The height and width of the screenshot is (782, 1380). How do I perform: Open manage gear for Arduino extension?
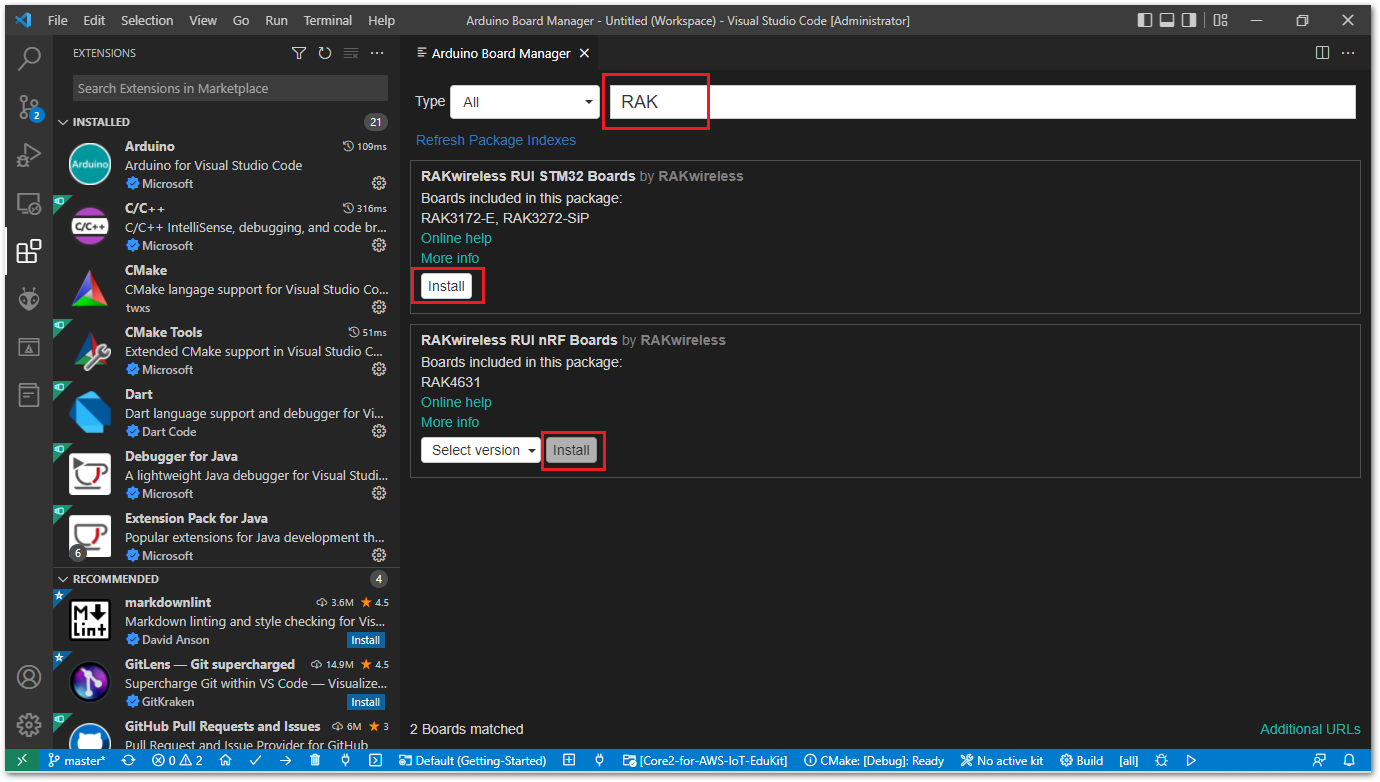(379, 183)
